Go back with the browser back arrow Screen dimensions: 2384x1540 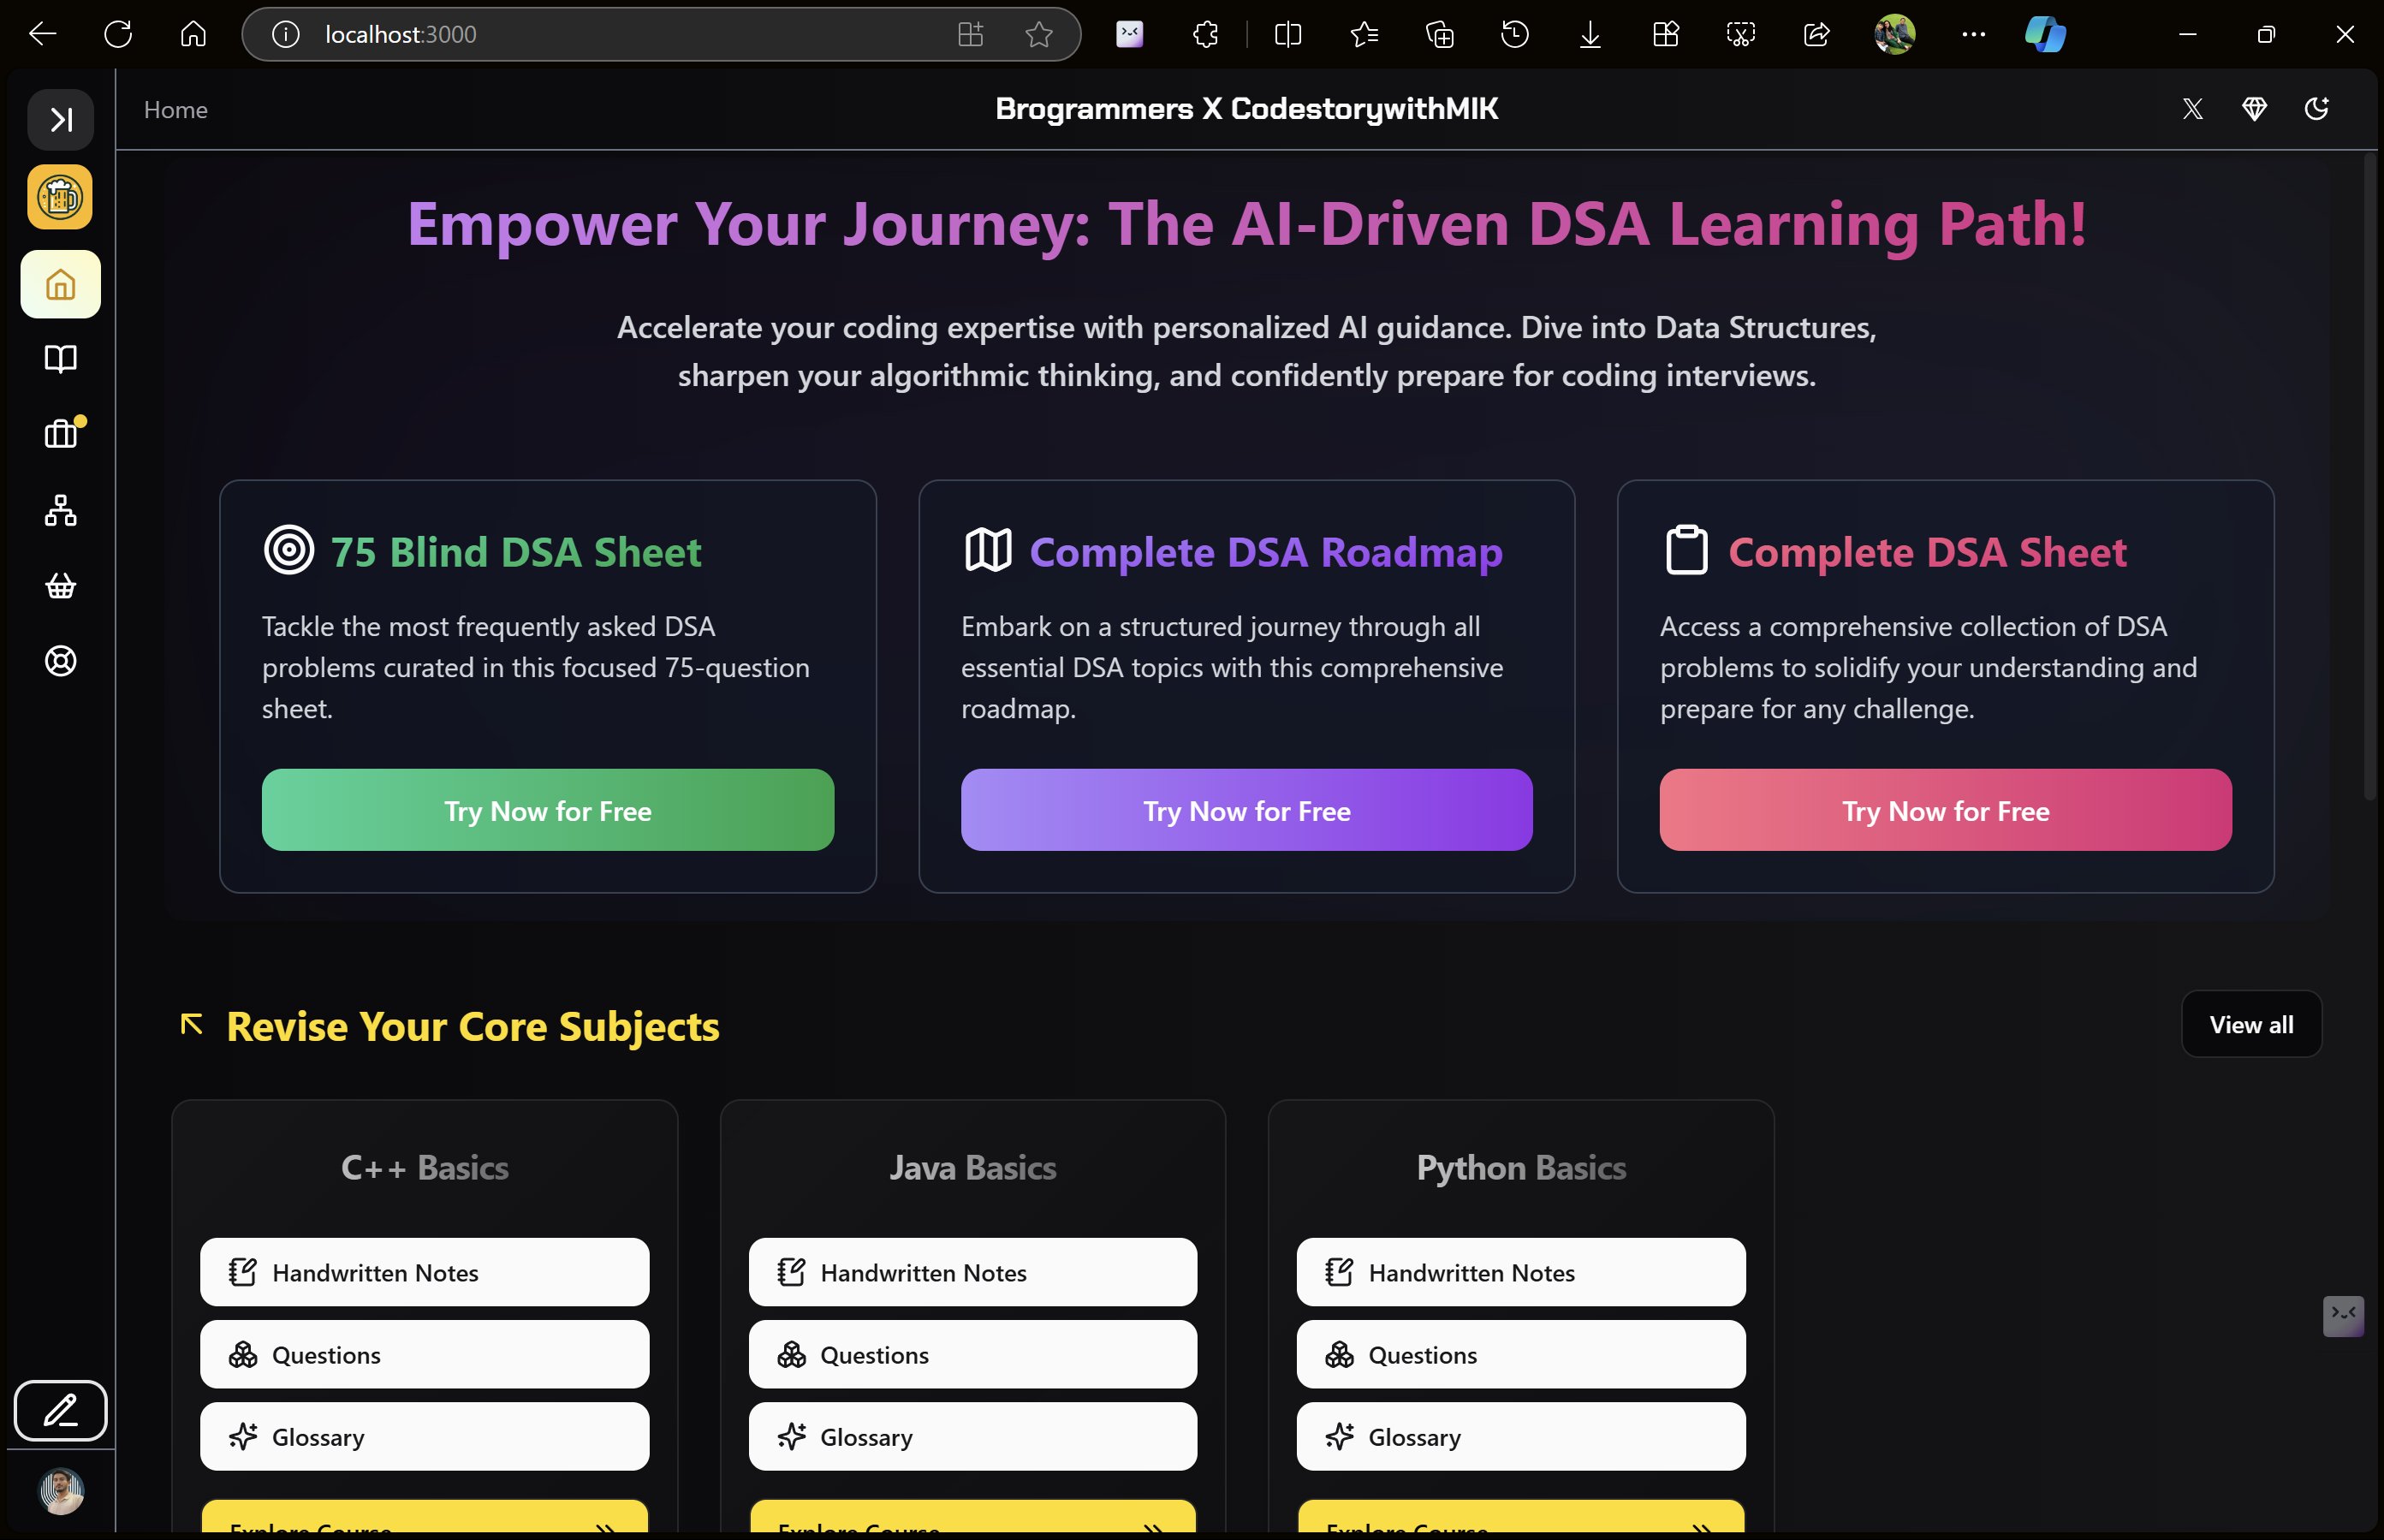point(43,34)
